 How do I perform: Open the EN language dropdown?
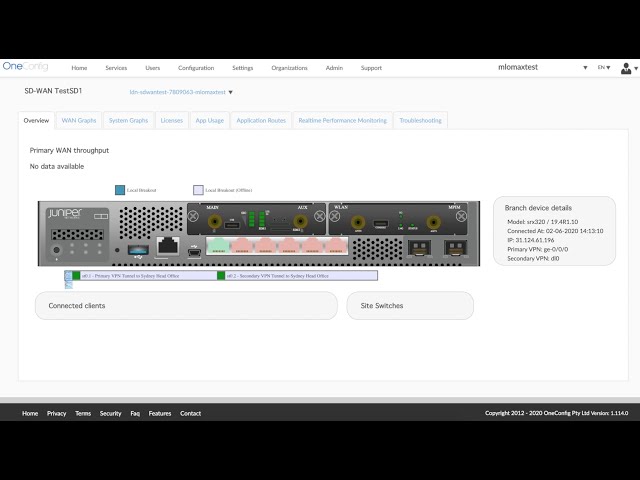pos(604,67)
